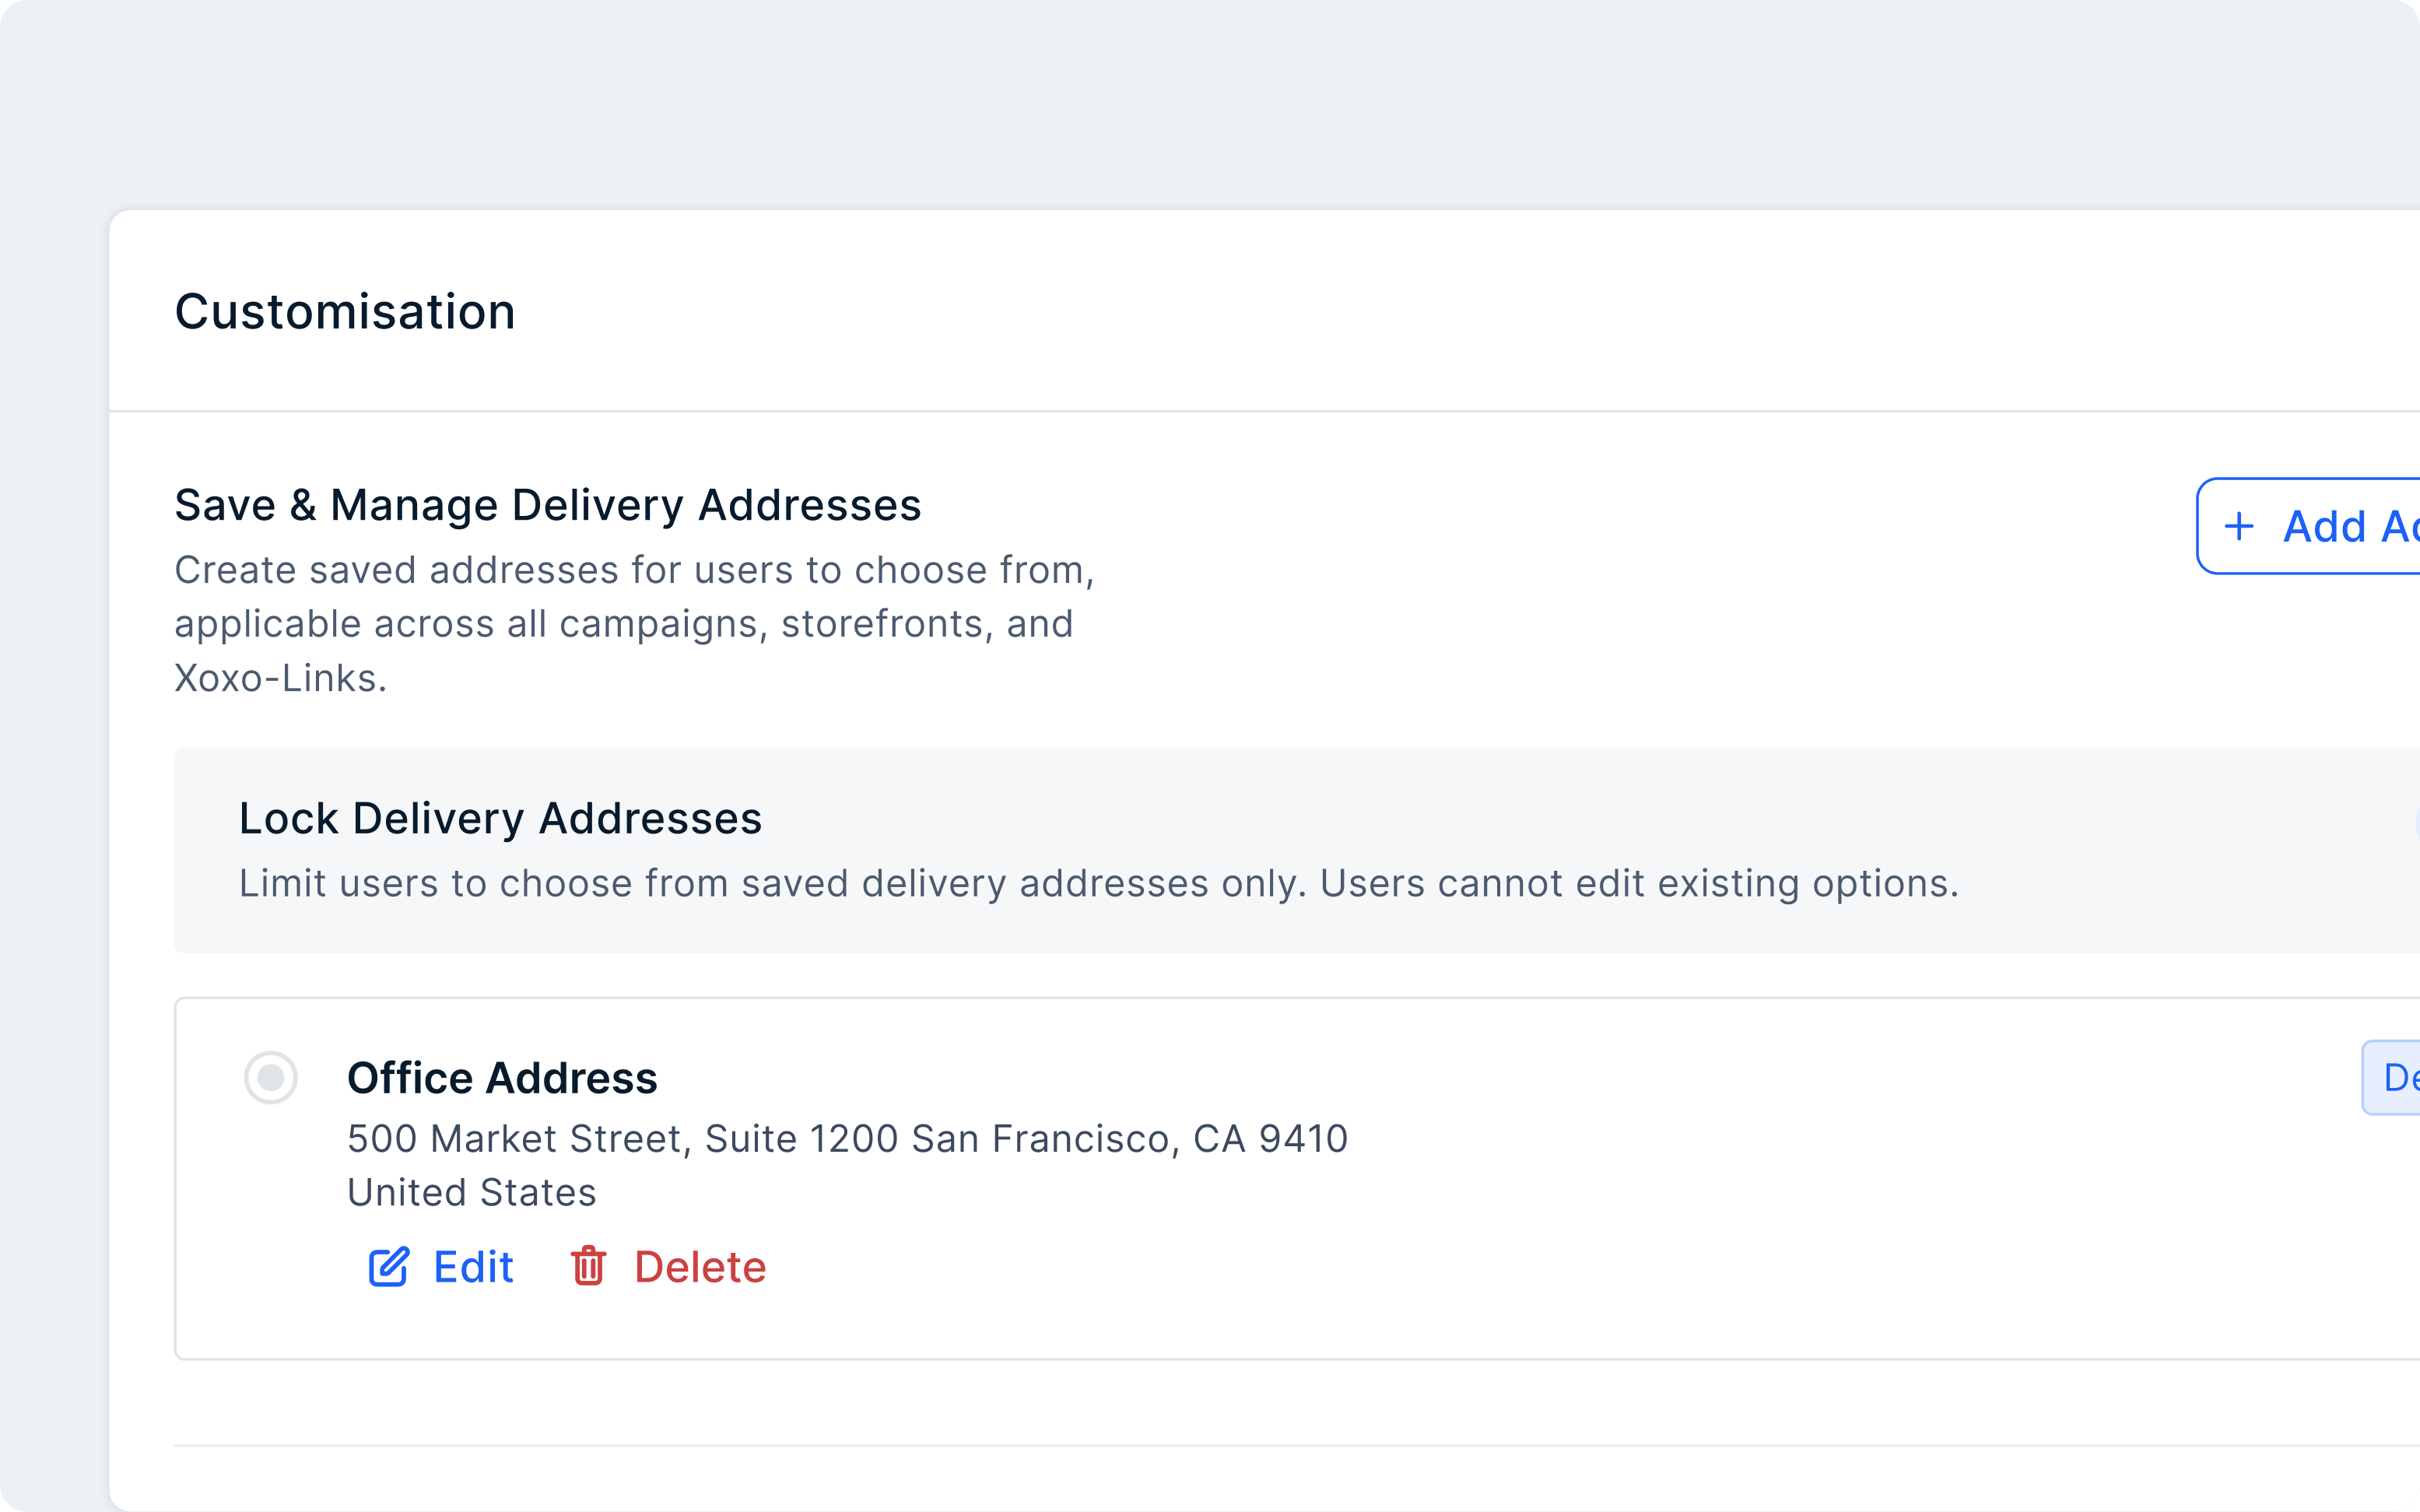
Task: Click the pencil Edit icon for Office Address
Action: [x=388, y=1267]
